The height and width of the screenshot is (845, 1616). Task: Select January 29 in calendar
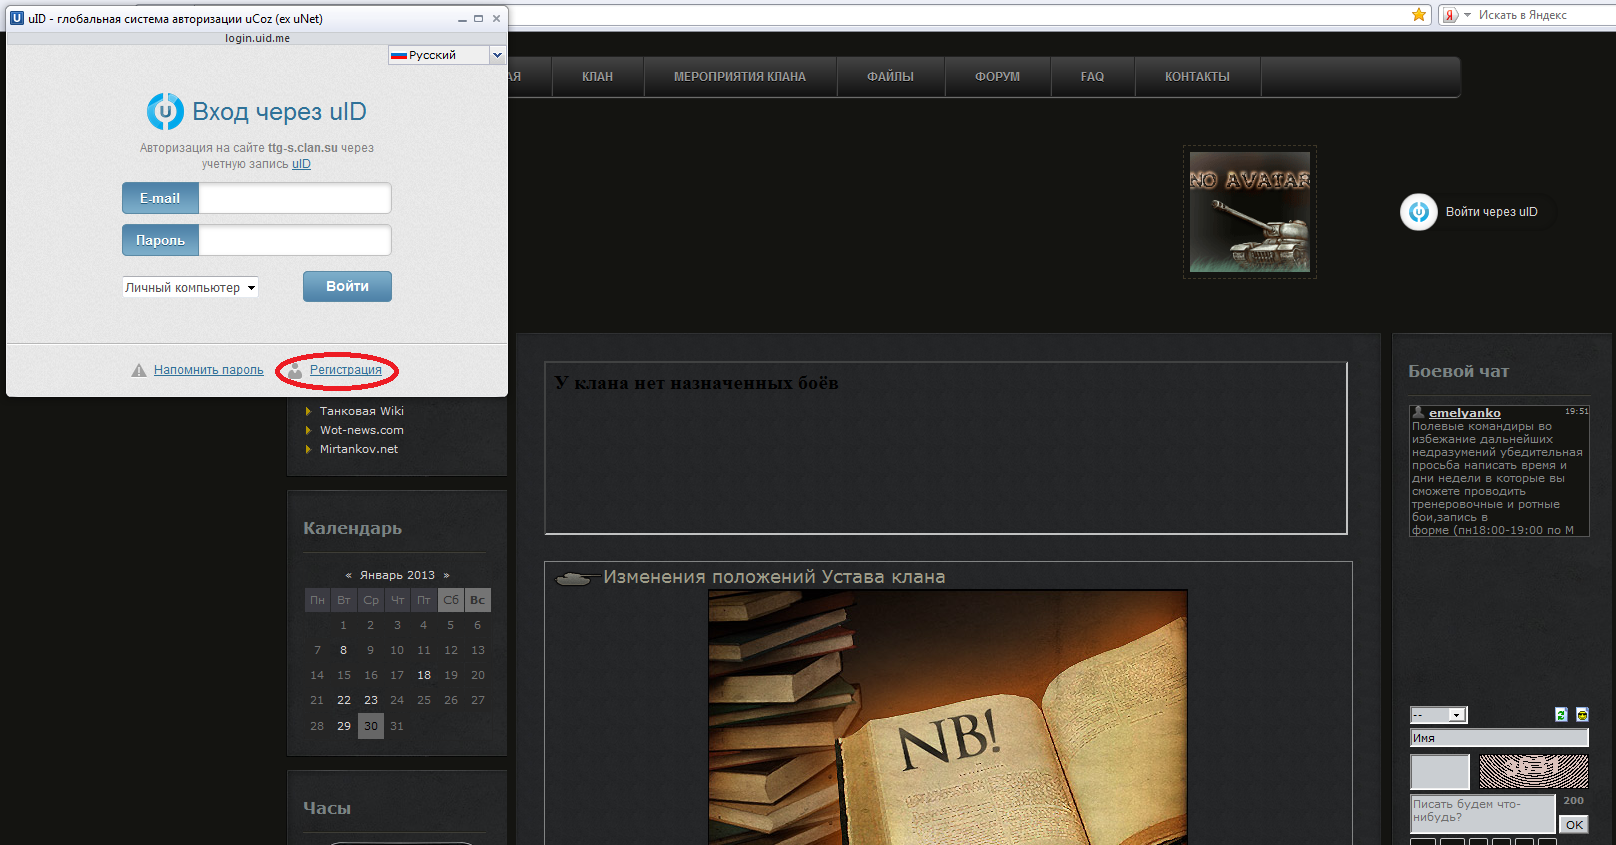(x=343, y=726)
